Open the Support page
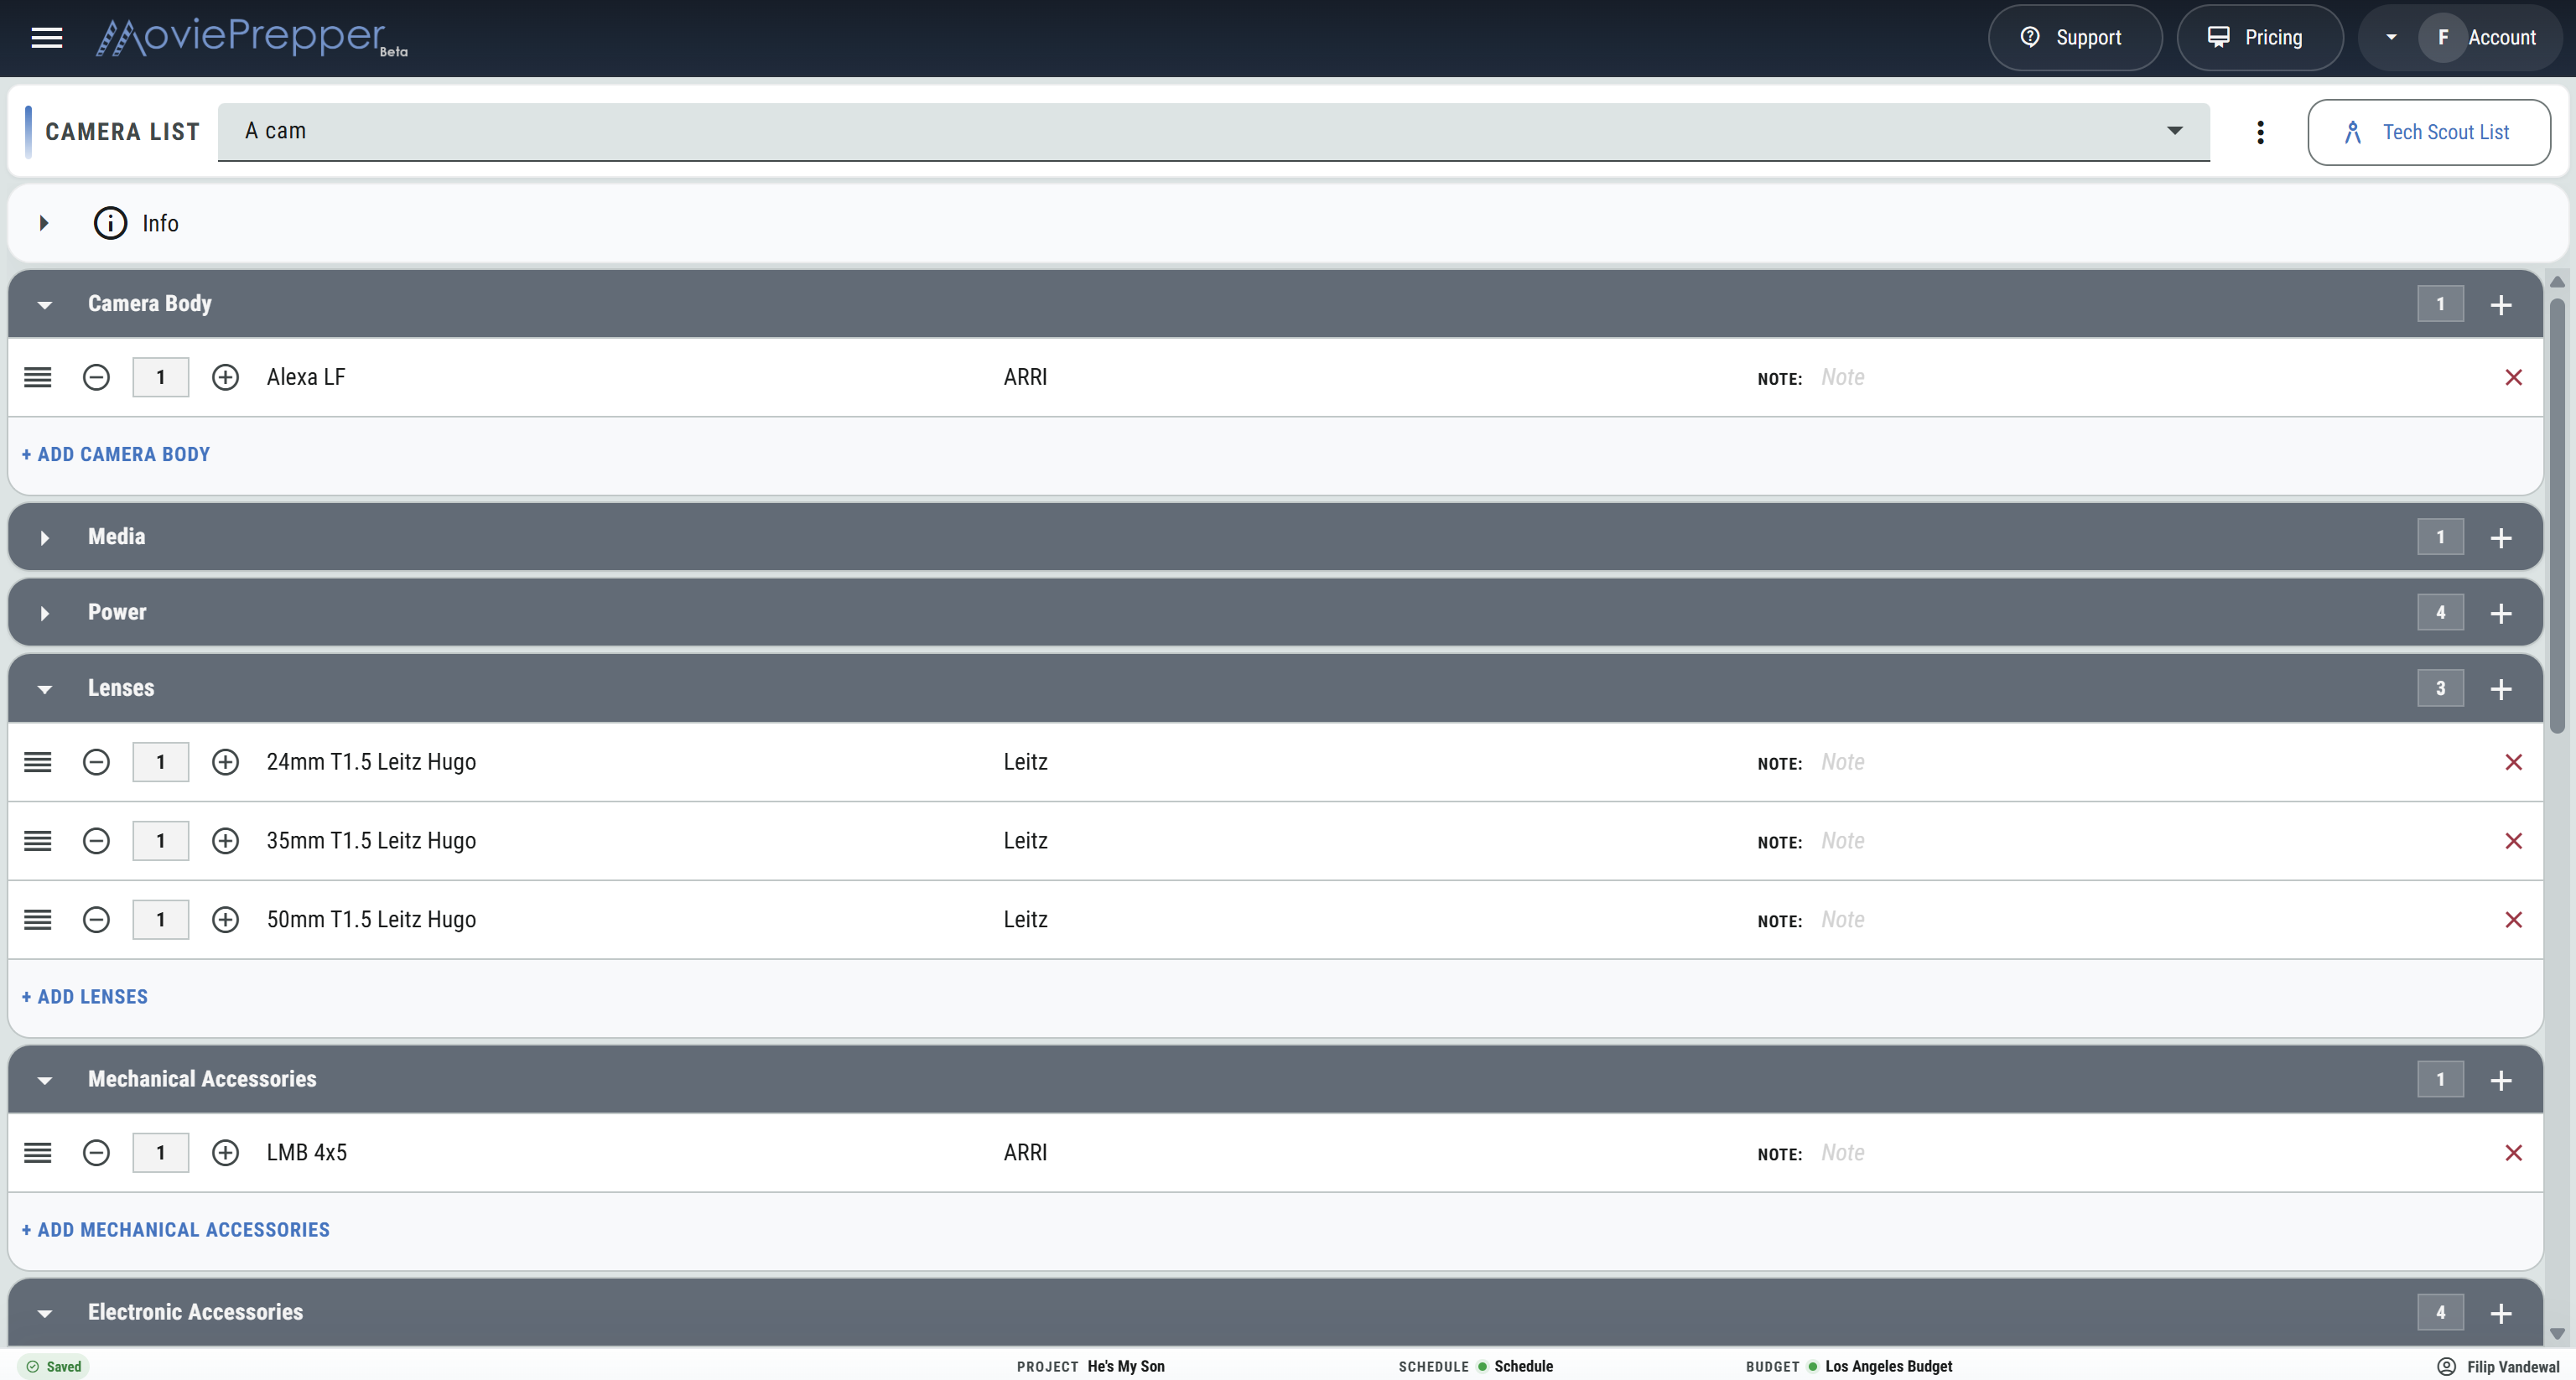Screen dimensions: 2576x1380 (2074, 38)
